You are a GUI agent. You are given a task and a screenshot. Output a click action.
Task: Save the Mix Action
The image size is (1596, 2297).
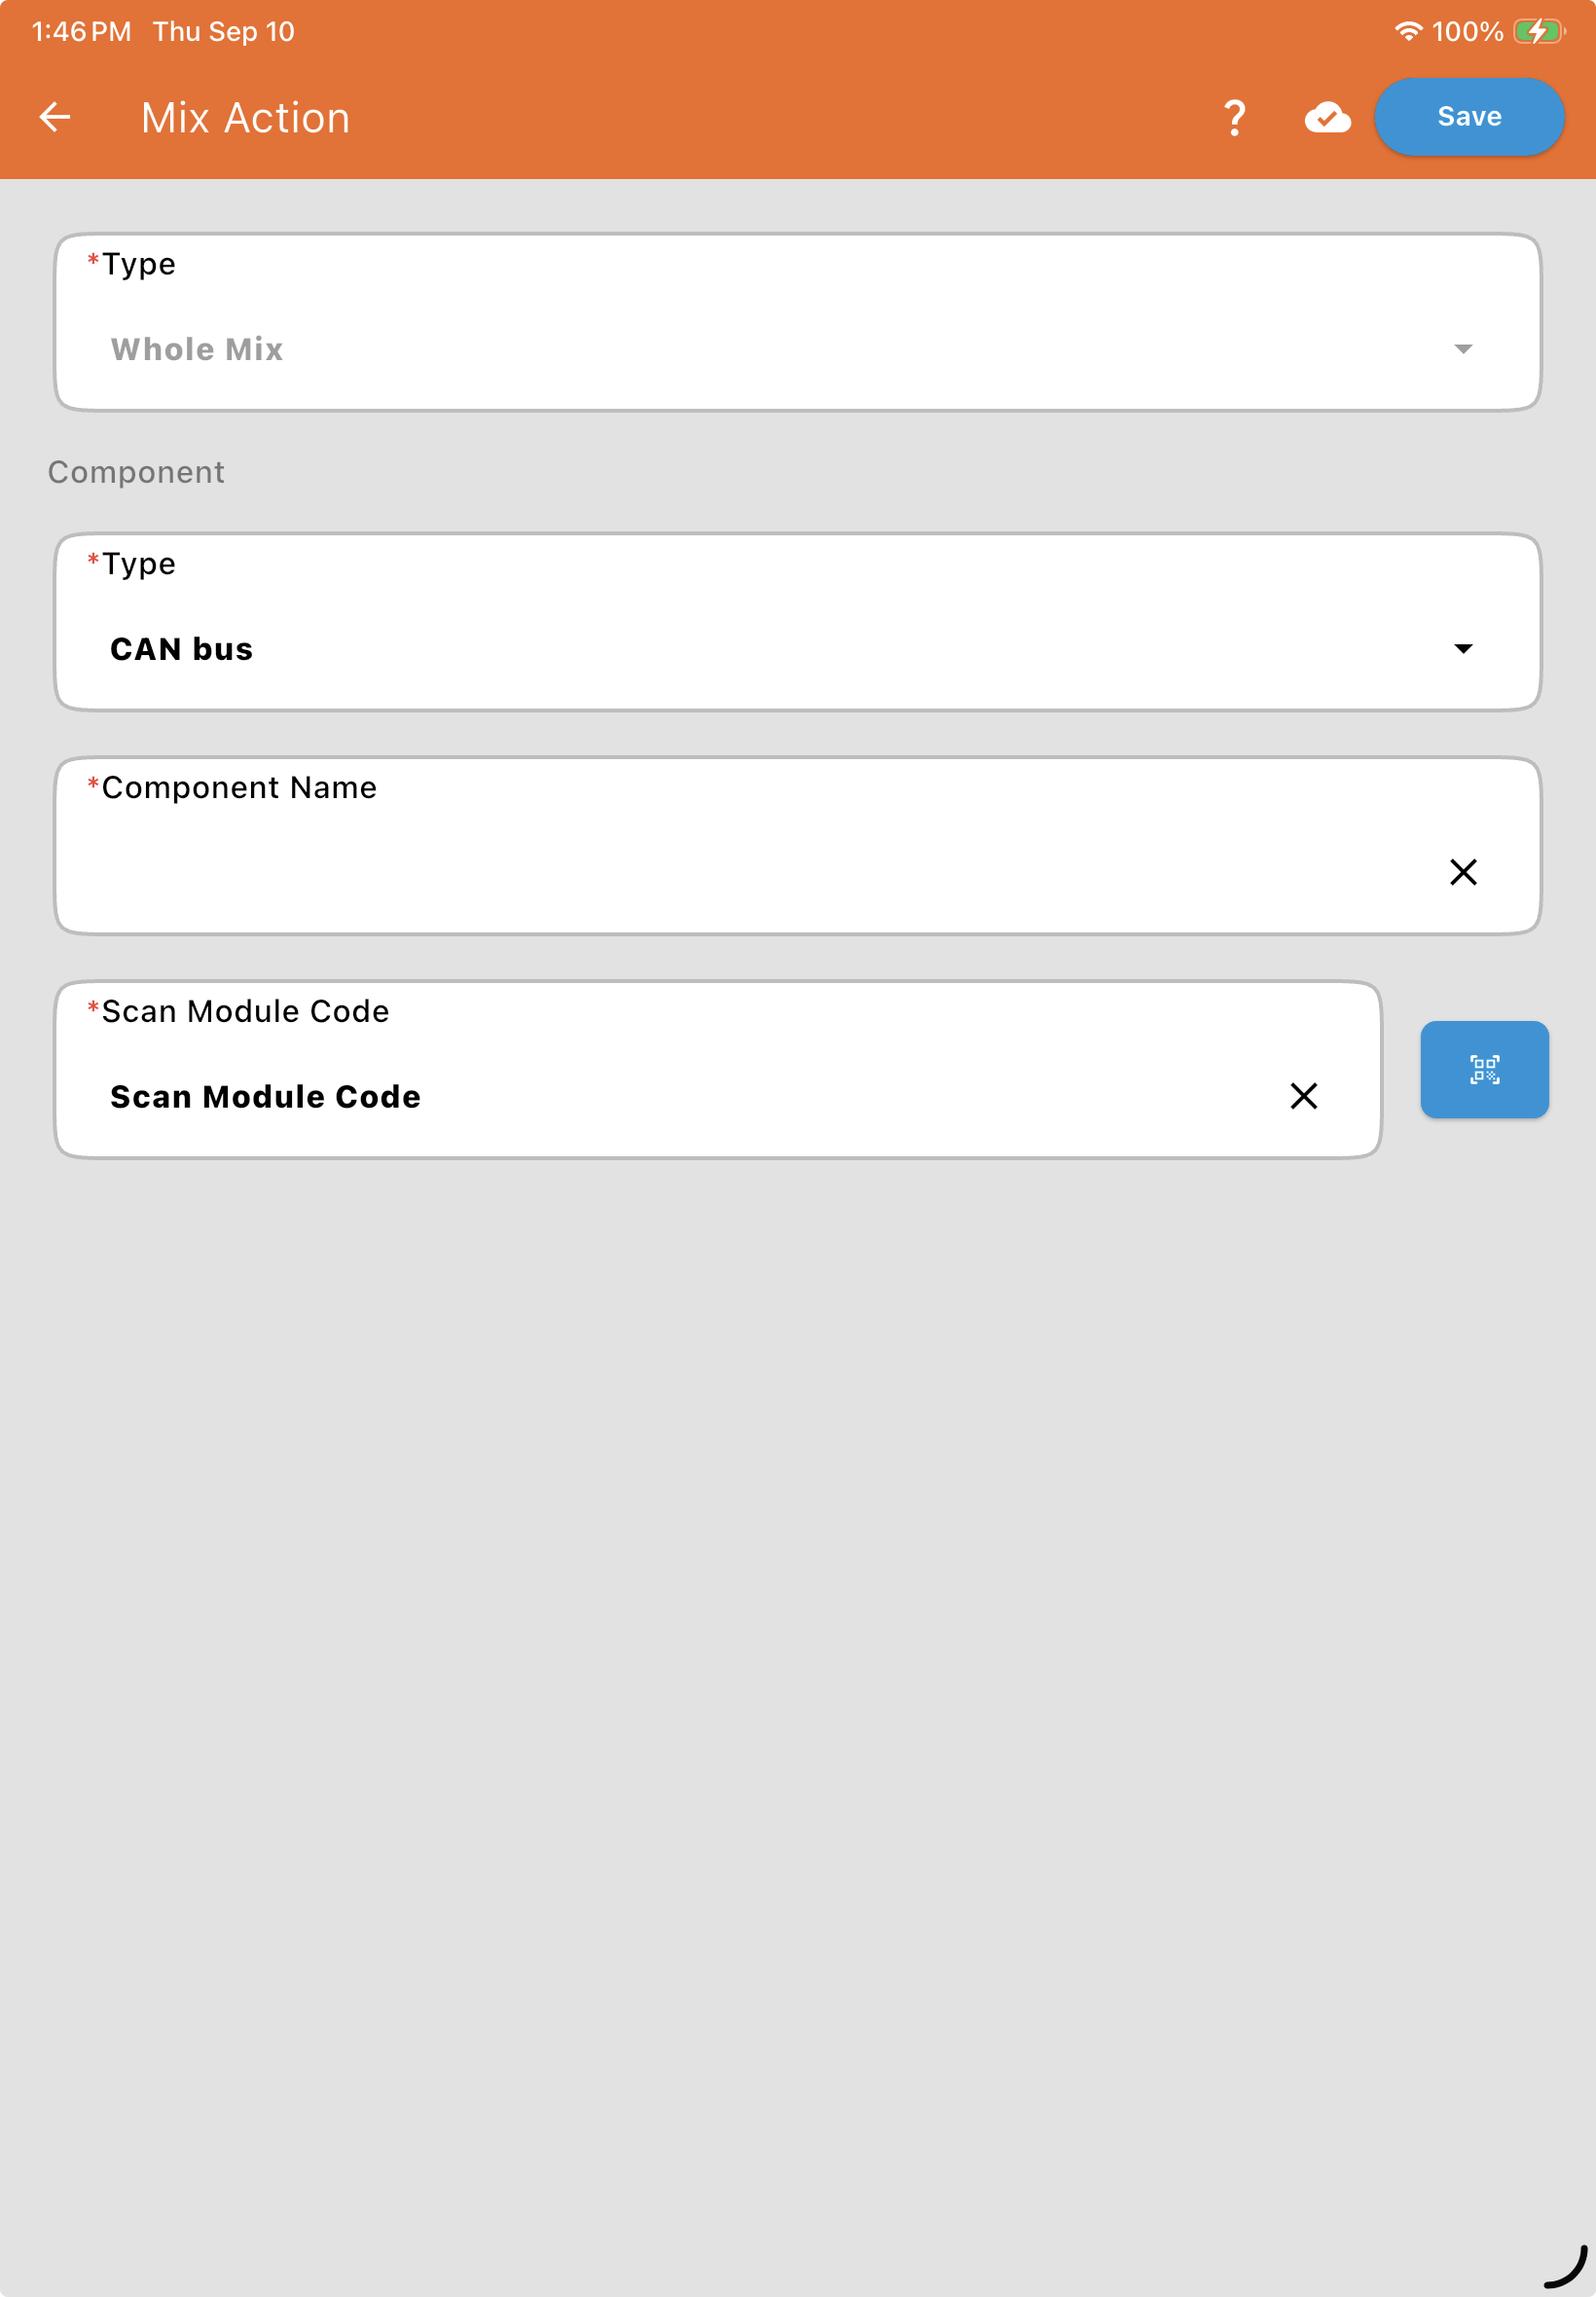coord(1468,117)
